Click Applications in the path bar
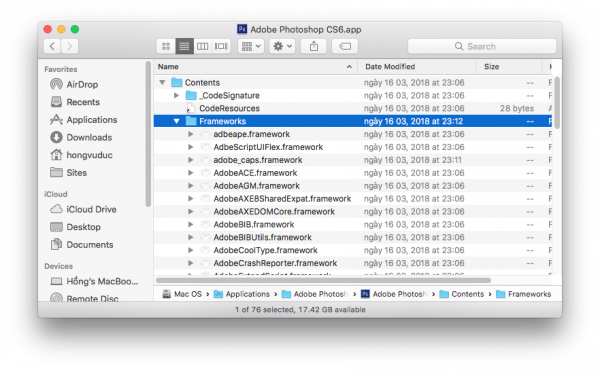600x372 pixels. 242,294
